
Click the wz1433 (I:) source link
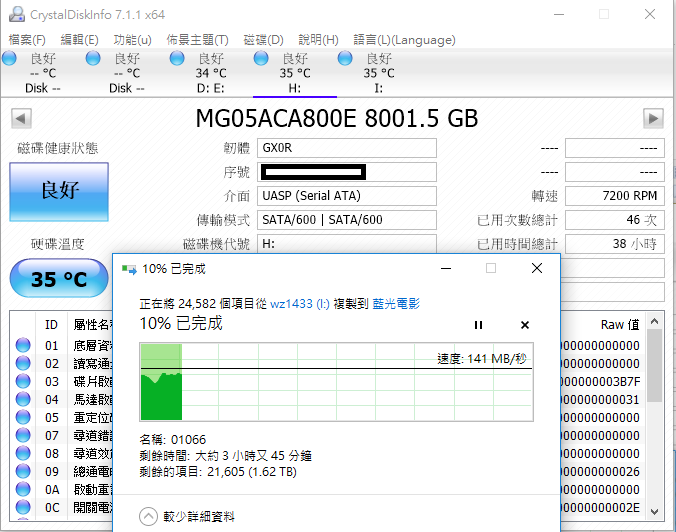click(x=300, y=304)
